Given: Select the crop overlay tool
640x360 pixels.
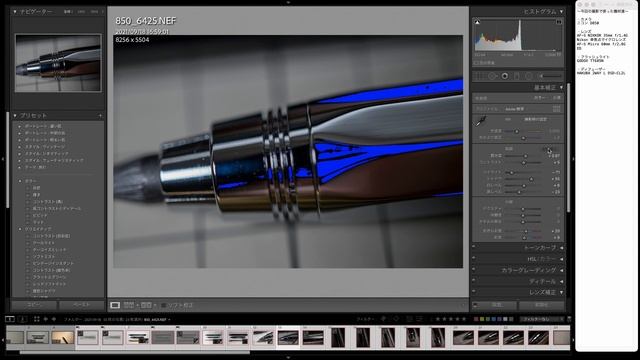Looking at the screenshot, I should [480, 76].
